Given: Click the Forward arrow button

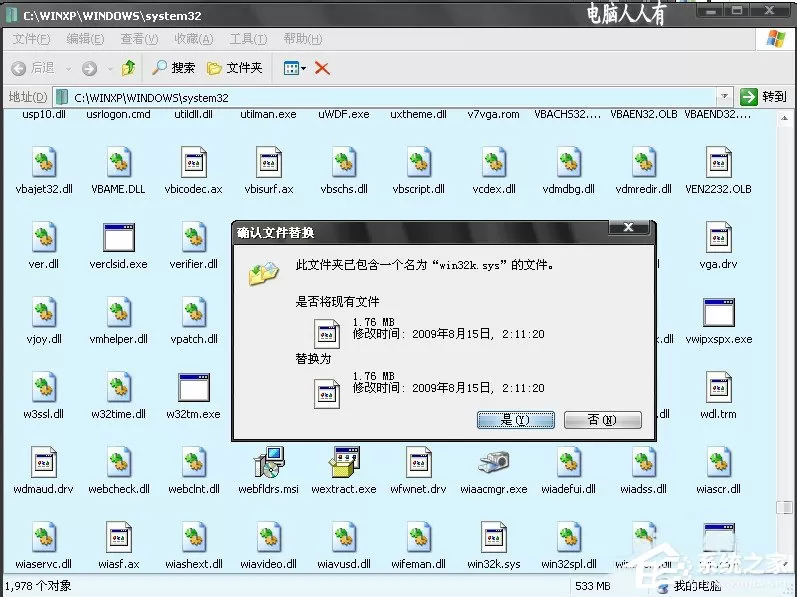Looking at the screenshot, I should 89,68.
